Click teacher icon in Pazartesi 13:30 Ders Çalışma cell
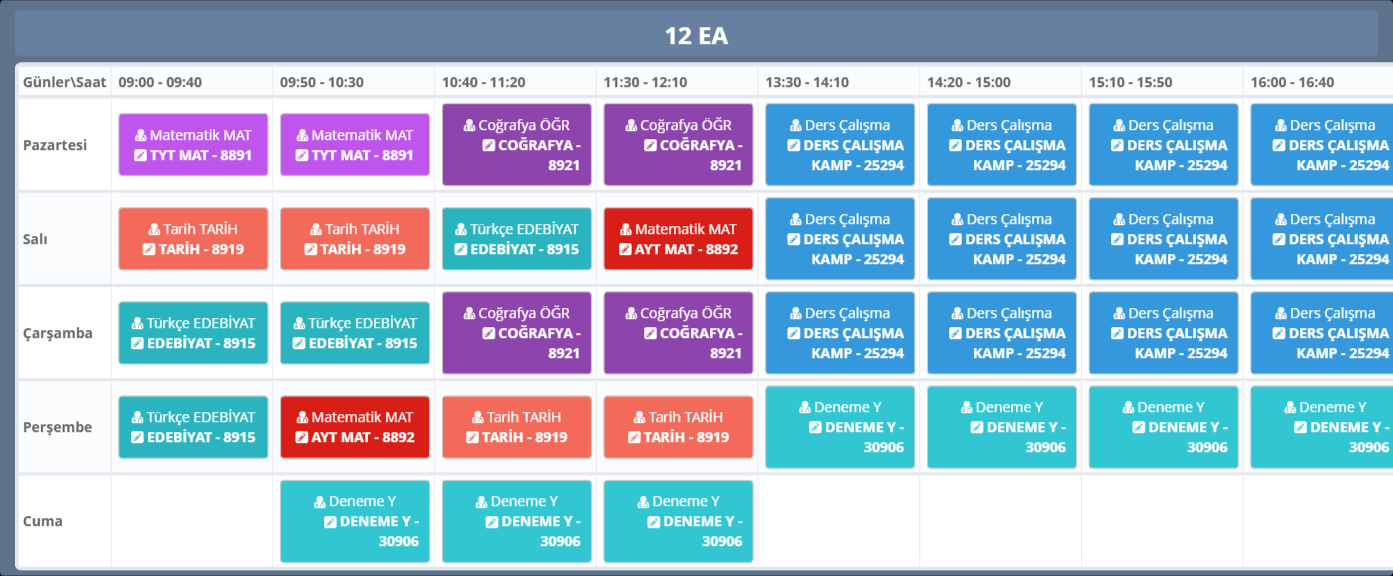The image size is (1393, 576). click(795, 125)
